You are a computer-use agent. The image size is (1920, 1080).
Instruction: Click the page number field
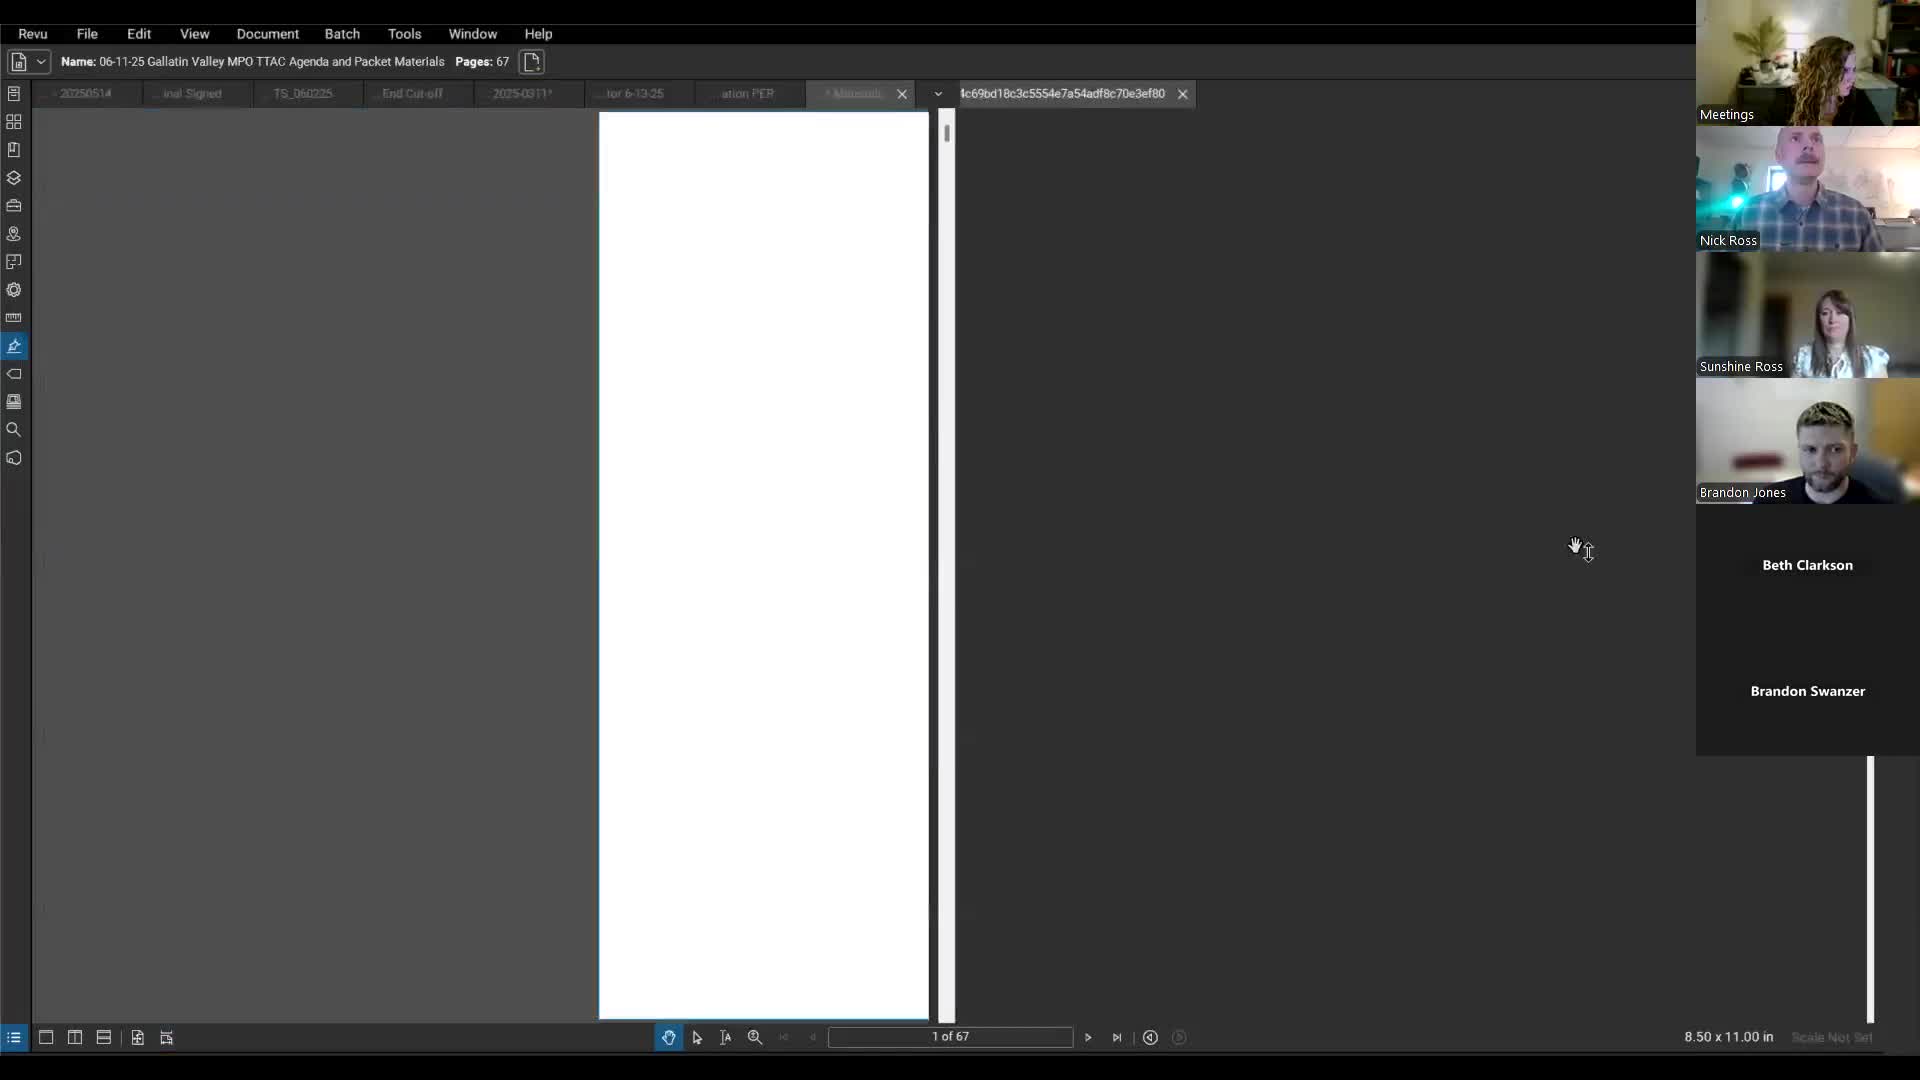coord(950,1037)
